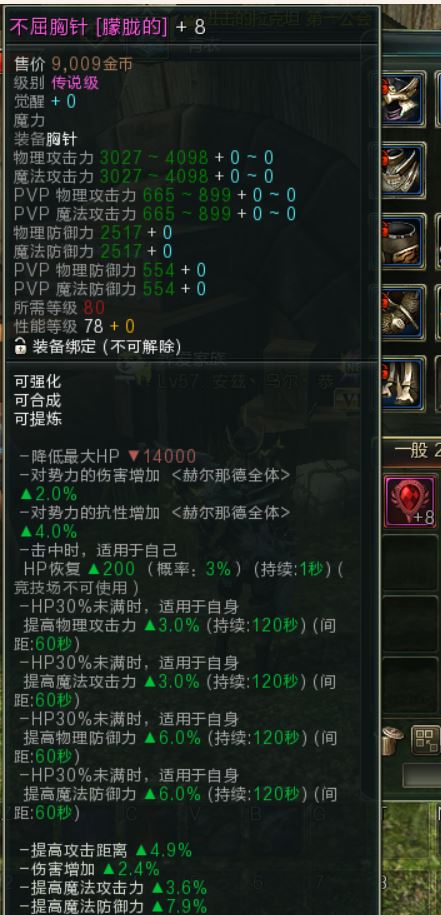
Task: Select the third empty slot below the brooch
Action: (410, 685)
